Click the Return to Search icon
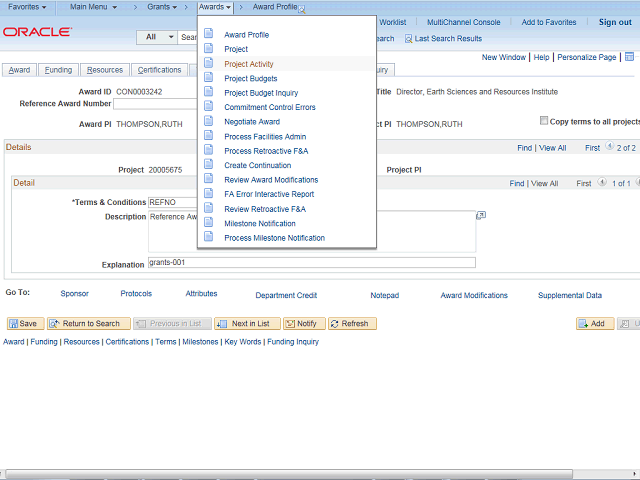Image resolution: width=640 pixels, height=480 pixels. (x=54, y=324)
